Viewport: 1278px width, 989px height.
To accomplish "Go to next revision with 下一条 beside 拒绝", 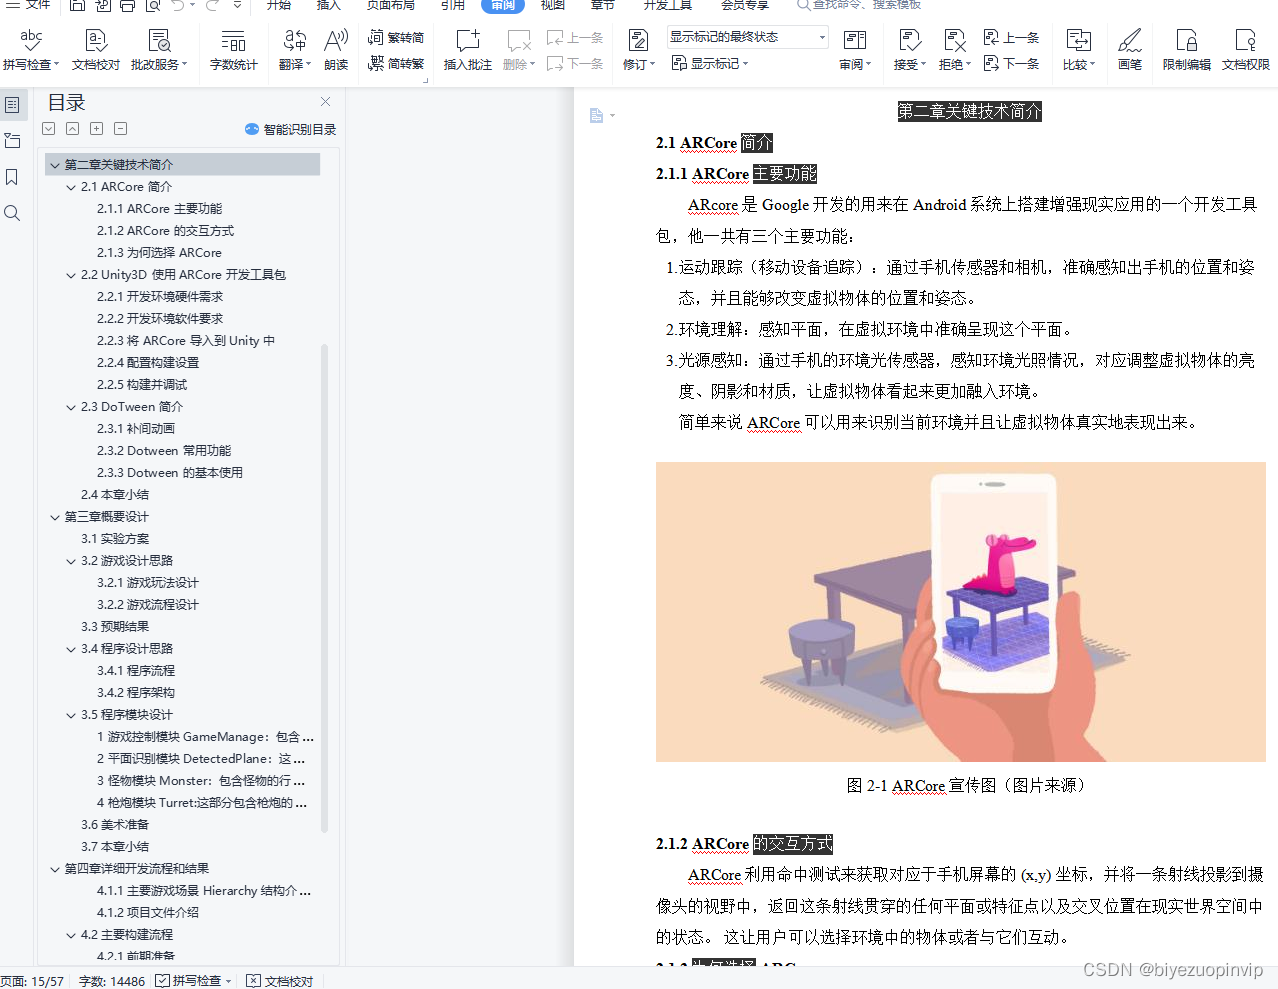I will point(1012,63).
